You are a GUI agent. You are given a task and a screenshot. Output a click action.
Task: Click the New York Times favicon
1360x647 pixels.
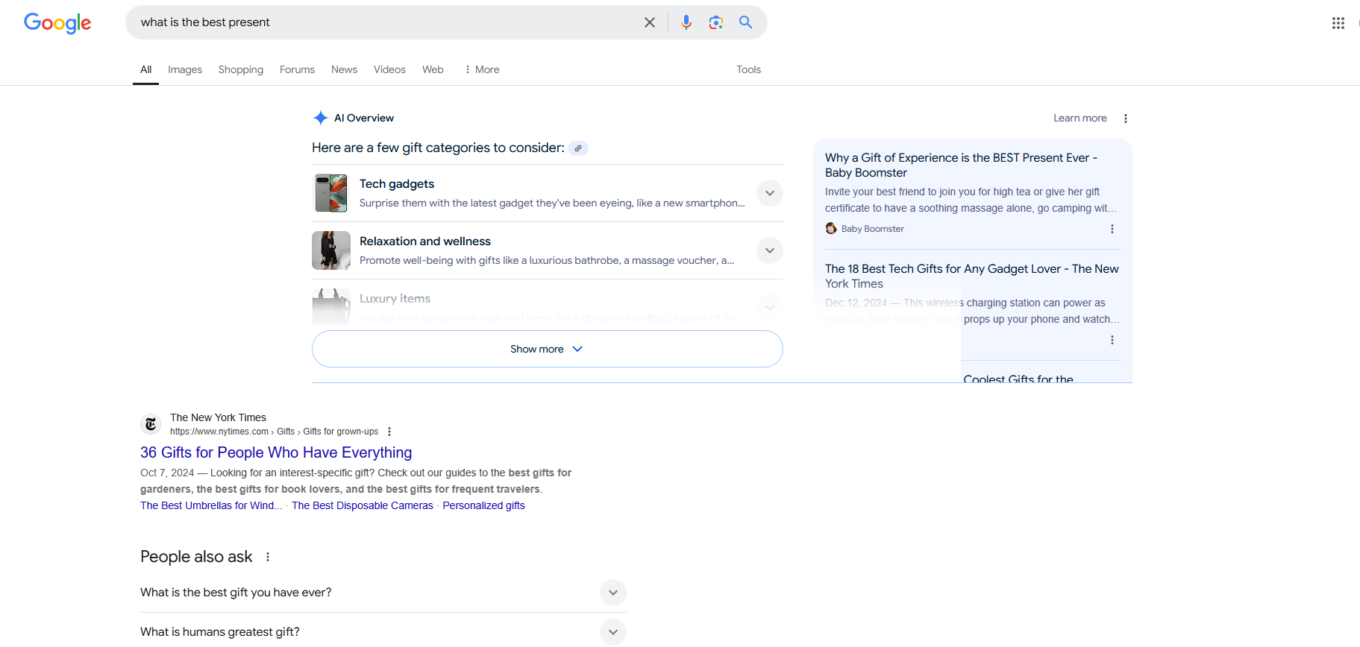pos(150,424)
